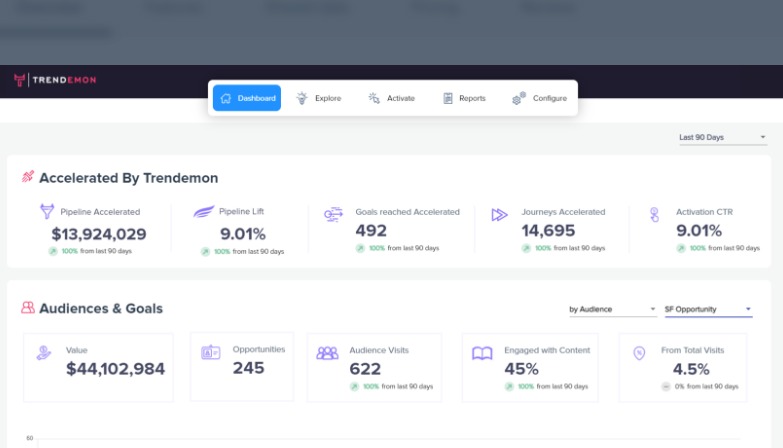This screenshot has height=448, width=783.
Task: Click the 45% engaged value
Action: (521, 369)
